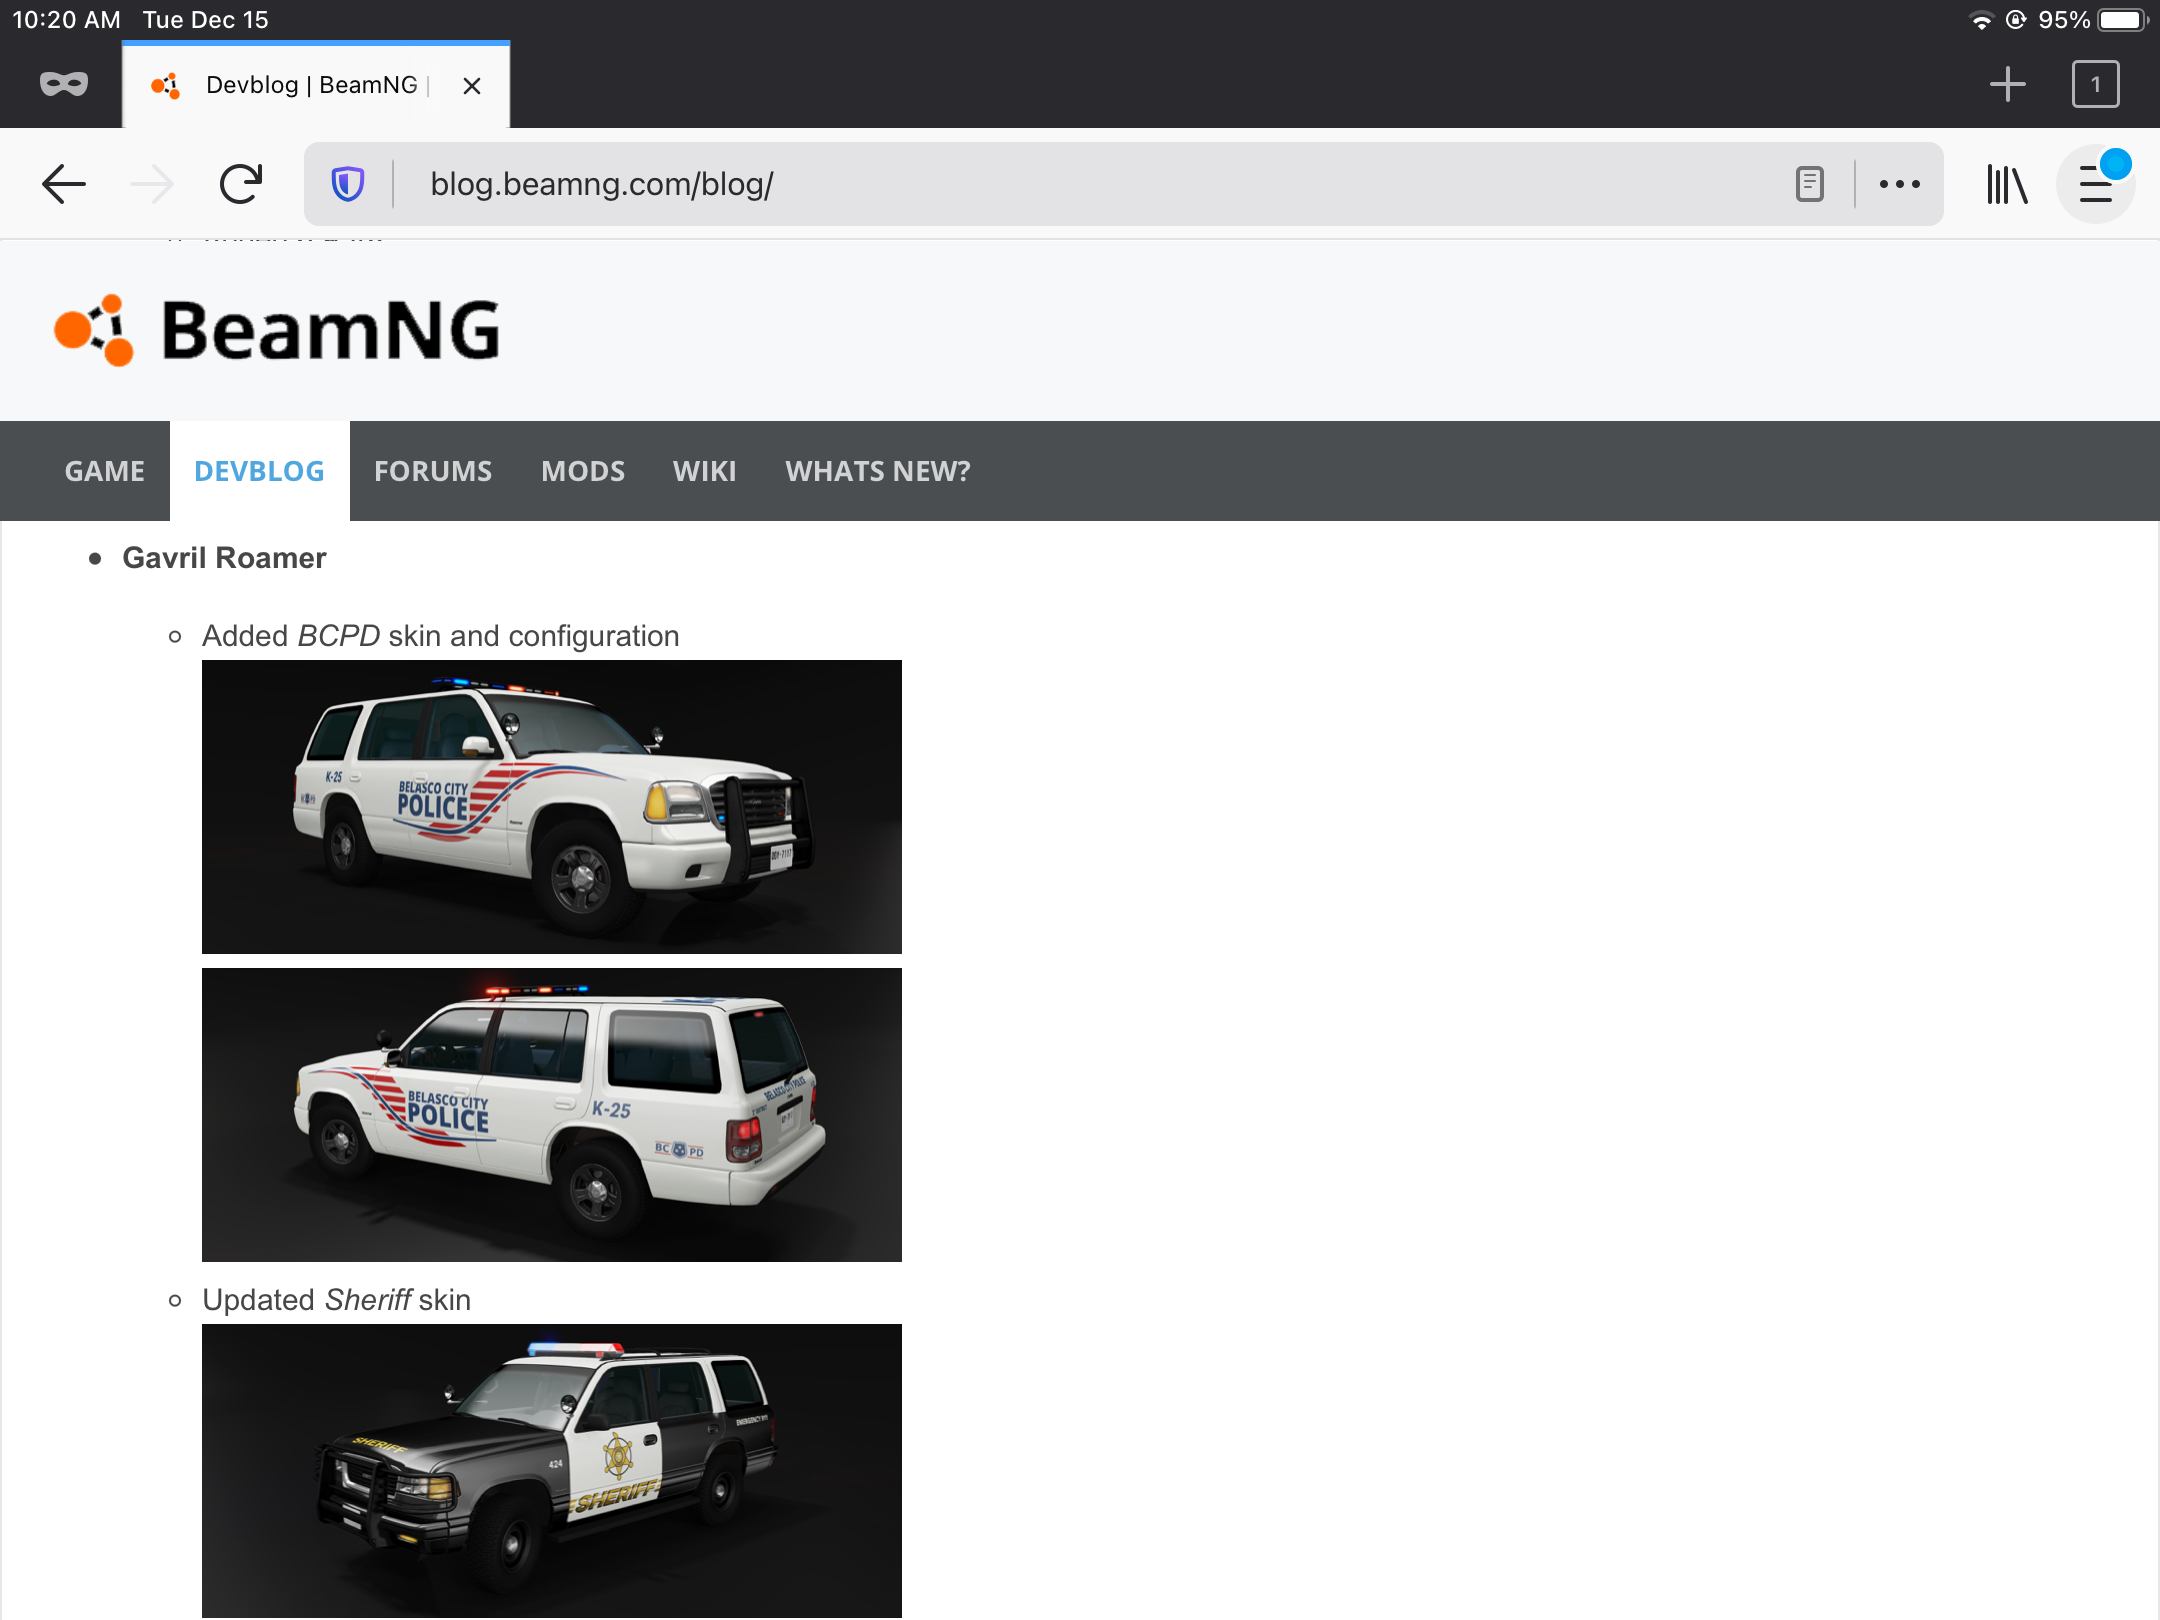This screenshot has width=2160, height=1620.
Task: Tap the 10:20 AM clock
Action: (66, 20)
